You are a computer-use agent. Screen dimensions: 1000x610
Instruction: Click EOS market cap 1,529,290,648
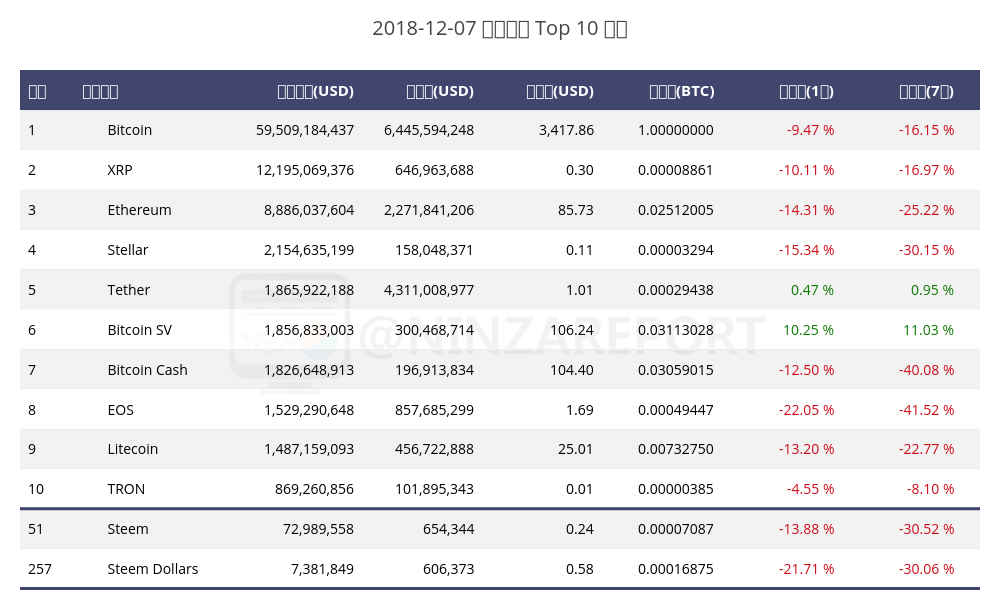(309, 410)
